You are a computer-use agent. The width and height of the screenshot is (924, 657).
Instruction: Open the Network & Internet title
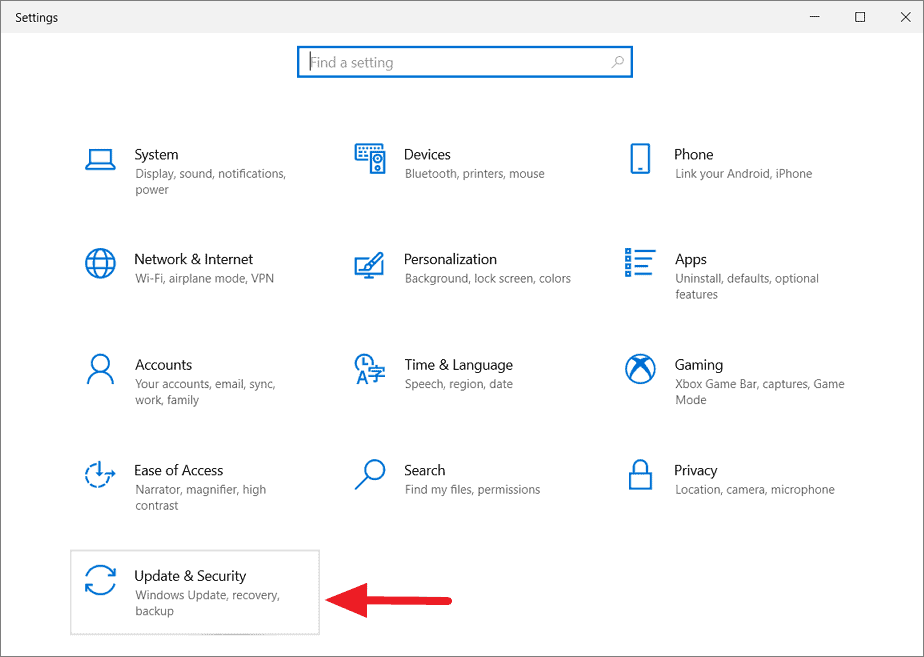click(x=194, y=259)
